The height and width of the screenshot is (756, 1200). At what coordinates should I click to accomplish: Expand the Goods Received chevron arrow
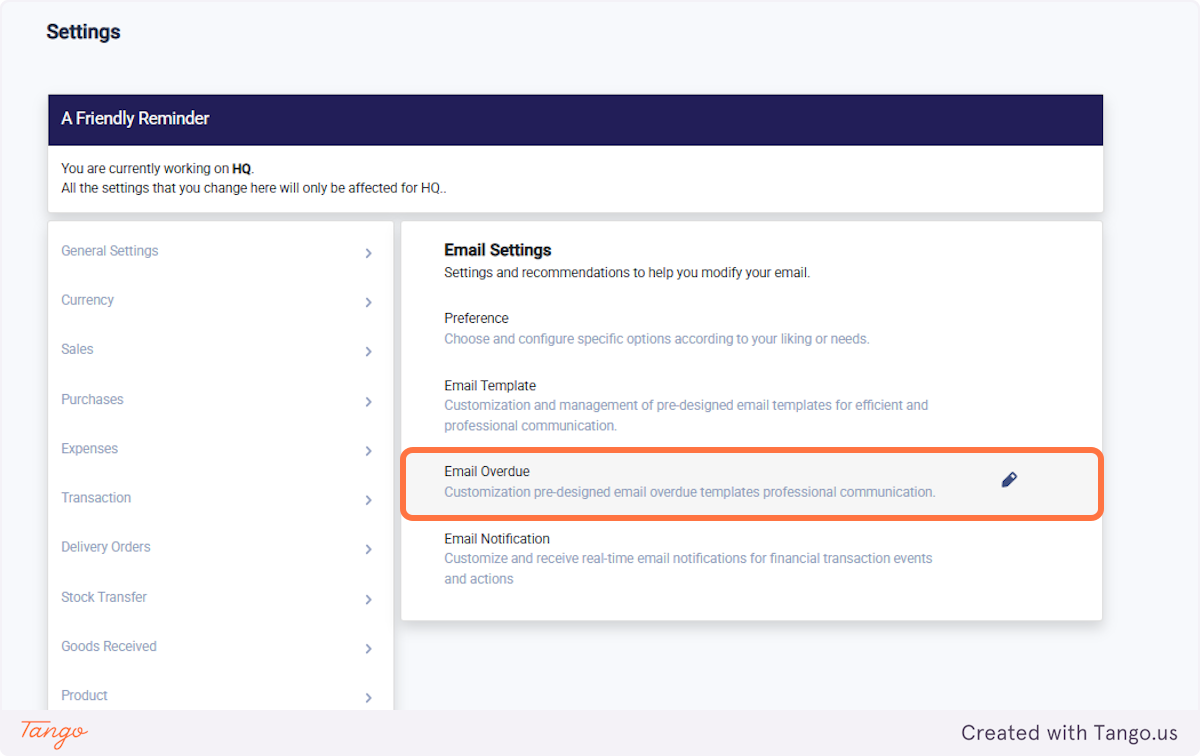pos(368,648)
